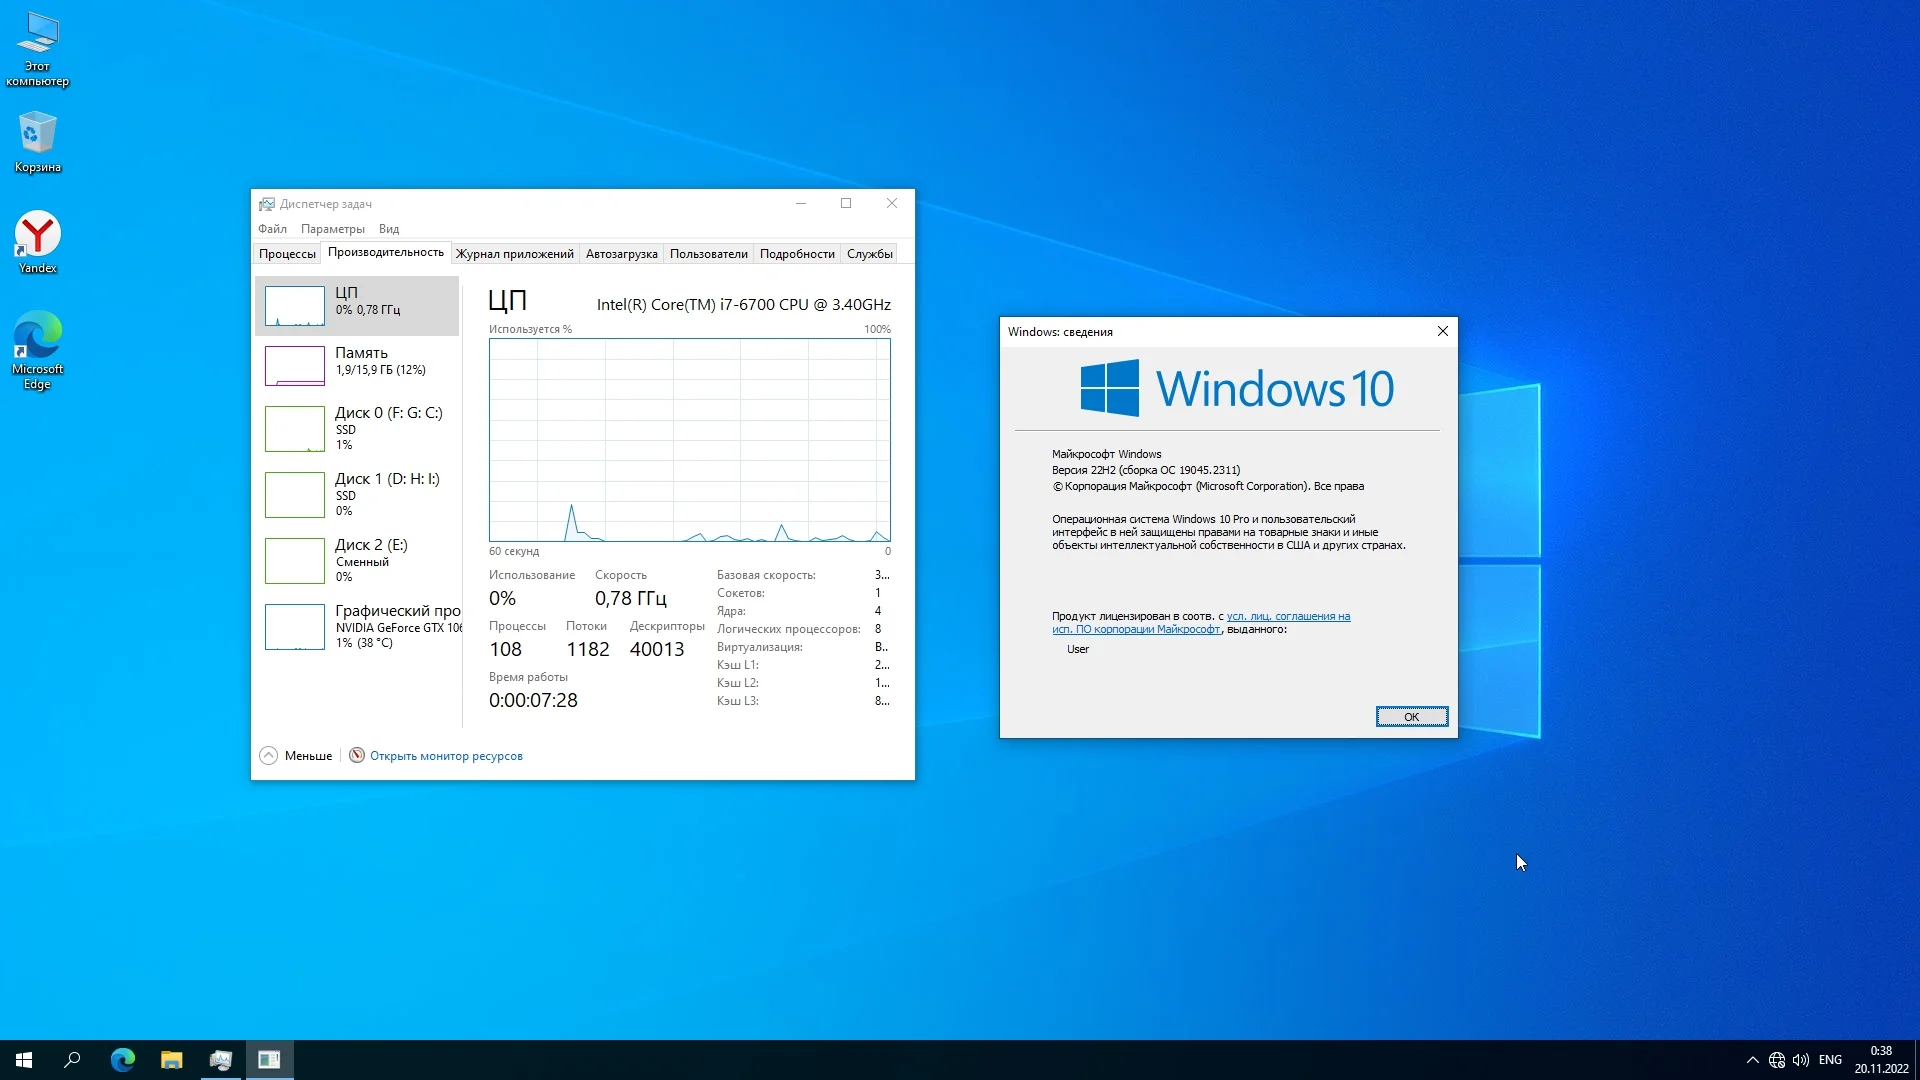Show hidden system tray icons
Image resolution: width=1920 pixels, height=1080 pixels.
click(1752, 1060)
